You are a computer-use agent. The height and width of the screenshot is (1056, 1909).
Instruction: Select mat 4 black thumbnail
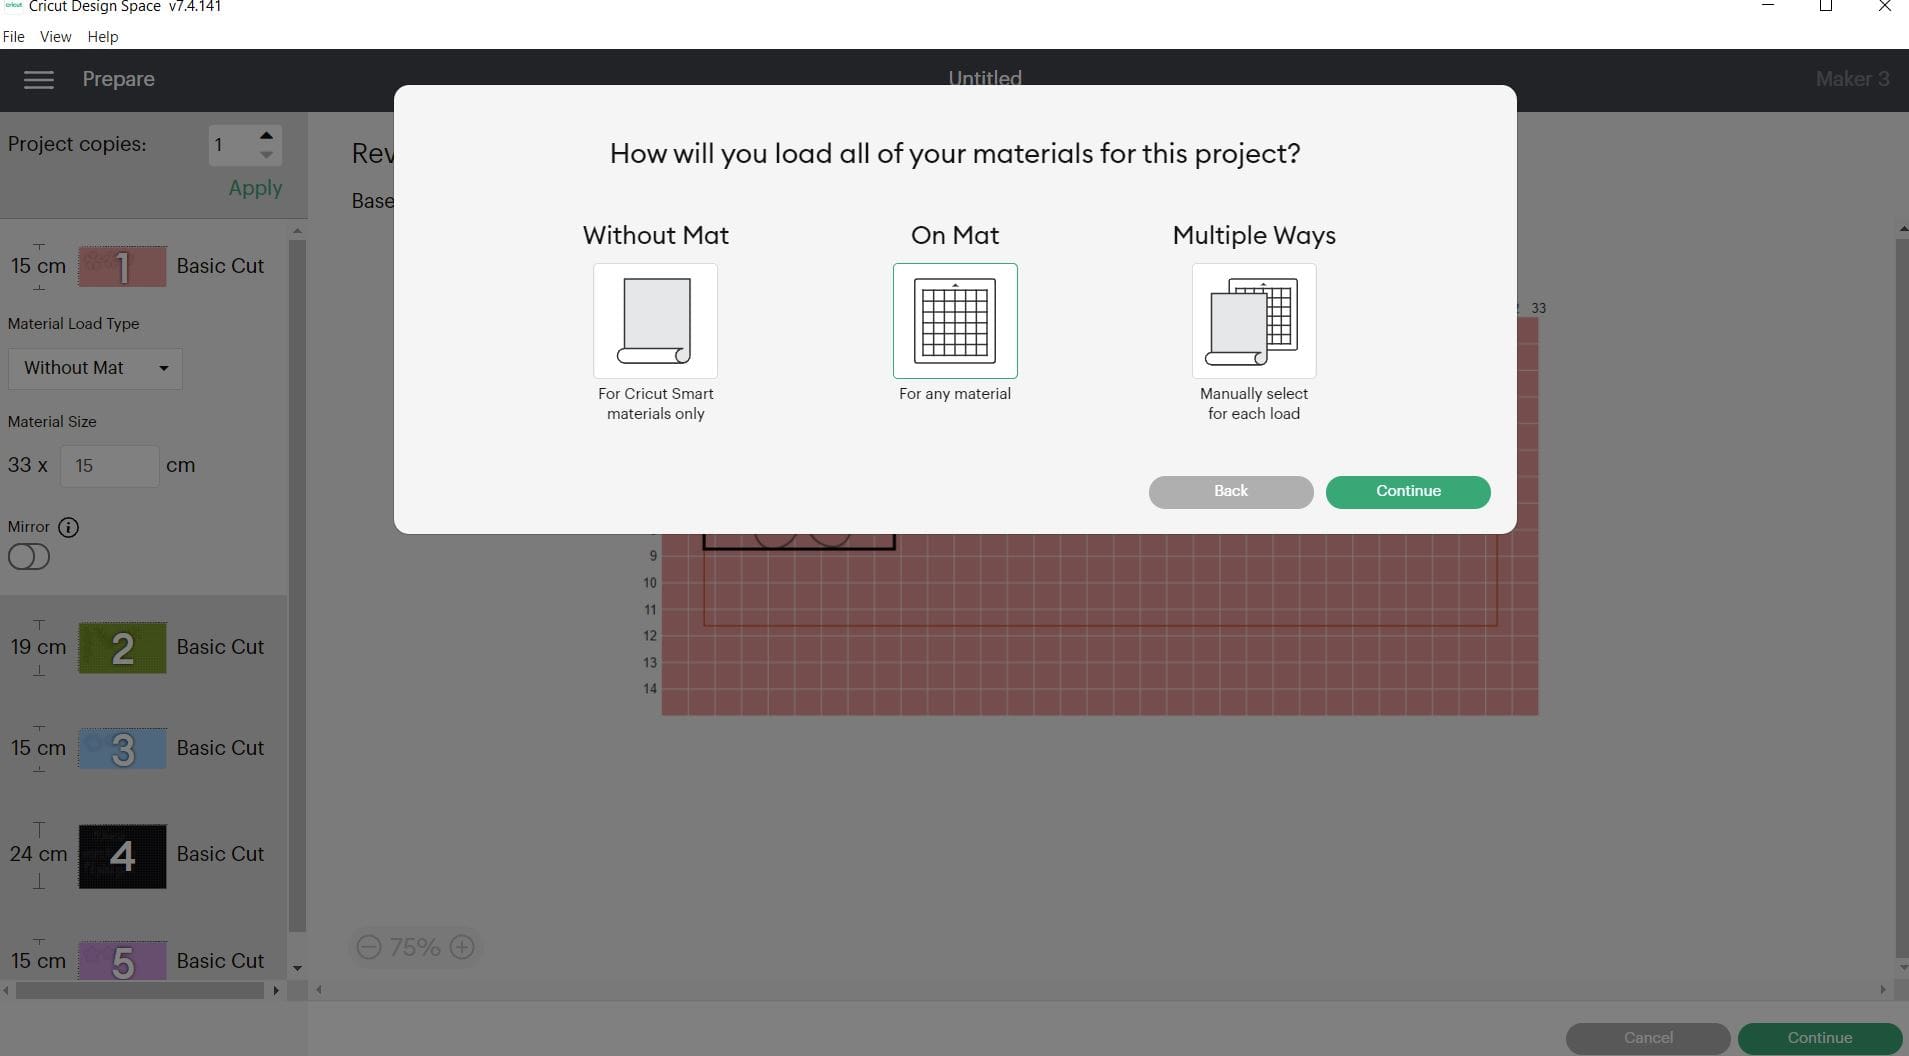point(122,856)
